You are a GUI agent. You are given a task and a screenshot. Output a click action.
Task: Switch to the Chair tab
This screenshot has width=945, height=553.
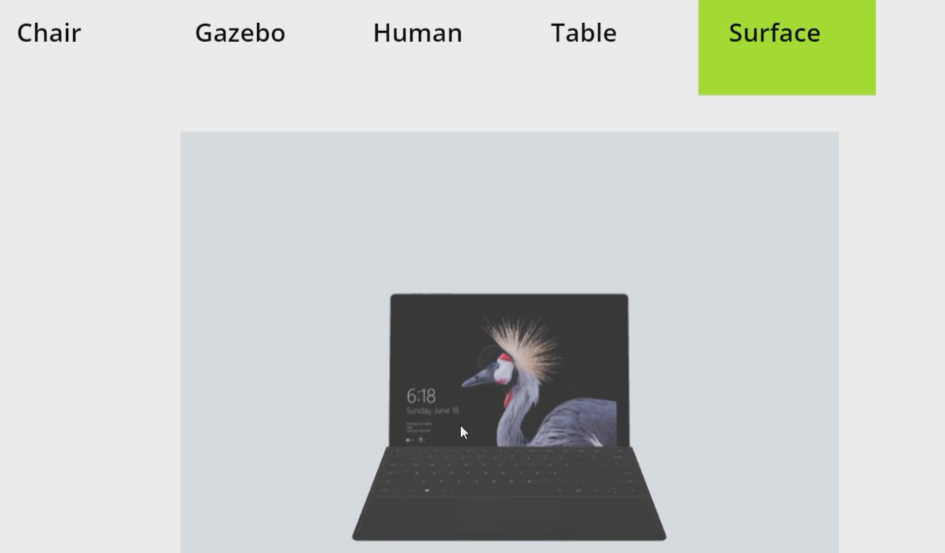49,33
